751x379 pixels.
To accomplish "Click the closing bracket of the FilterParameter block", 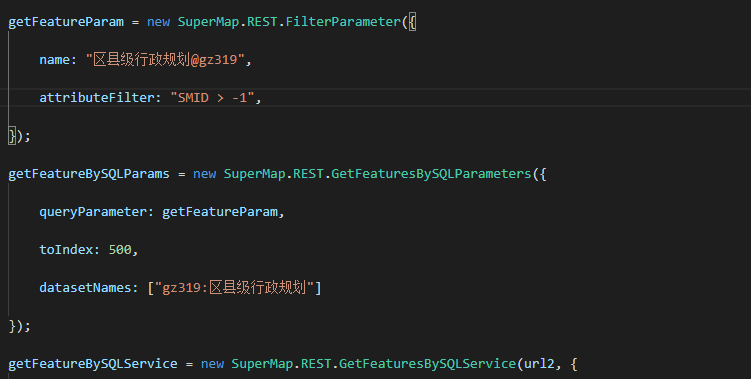I will click(12, 136).
